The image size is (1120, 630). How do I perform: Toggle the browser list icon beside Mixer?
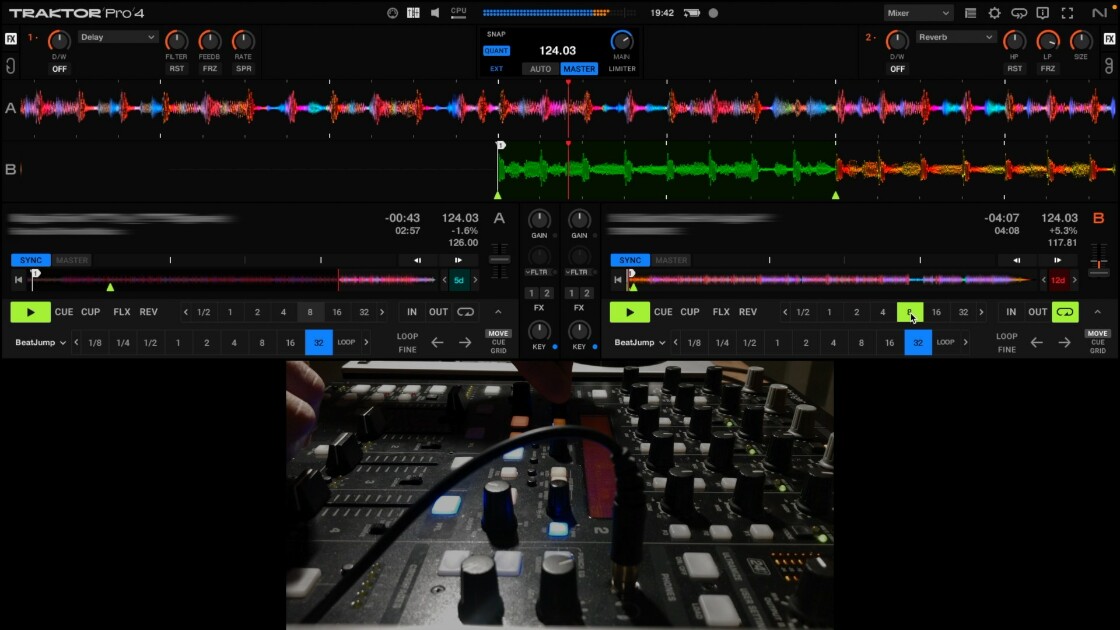(x=970, y=13)
